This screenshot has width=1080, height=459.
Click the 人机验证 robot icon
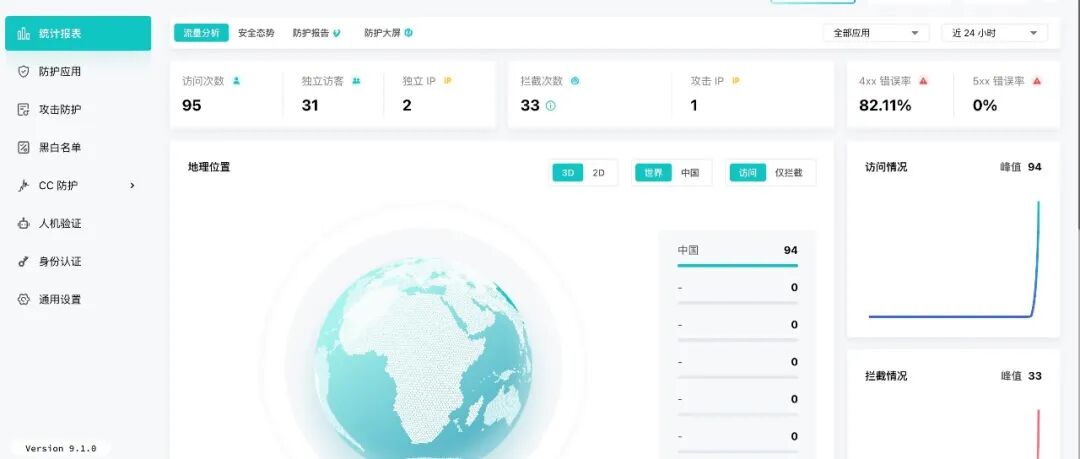point(24,223)
